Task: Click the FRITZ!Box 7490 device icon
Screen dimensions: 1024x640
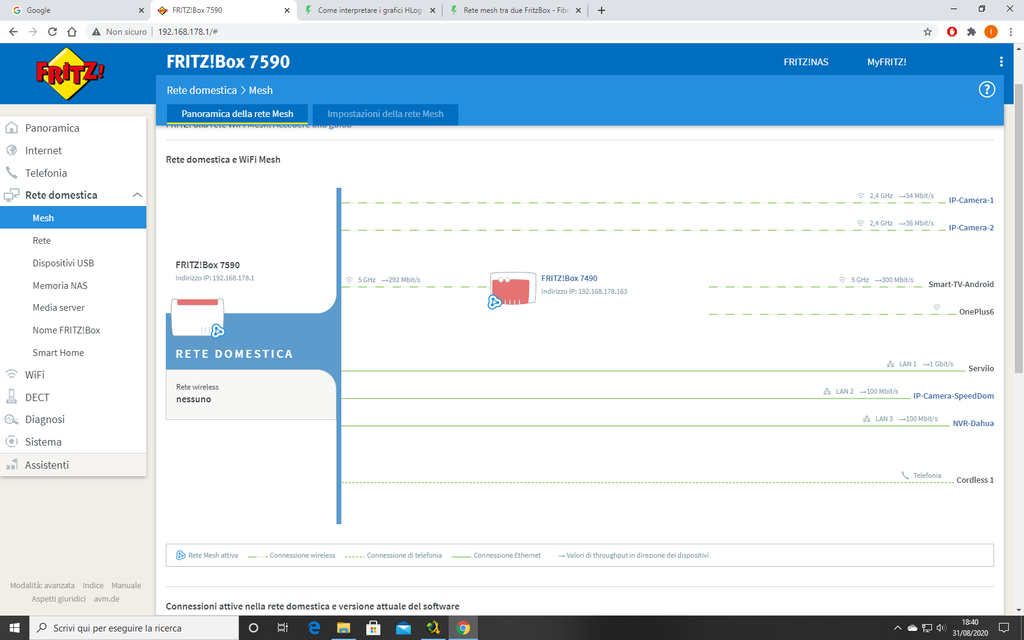Action: 512,290
